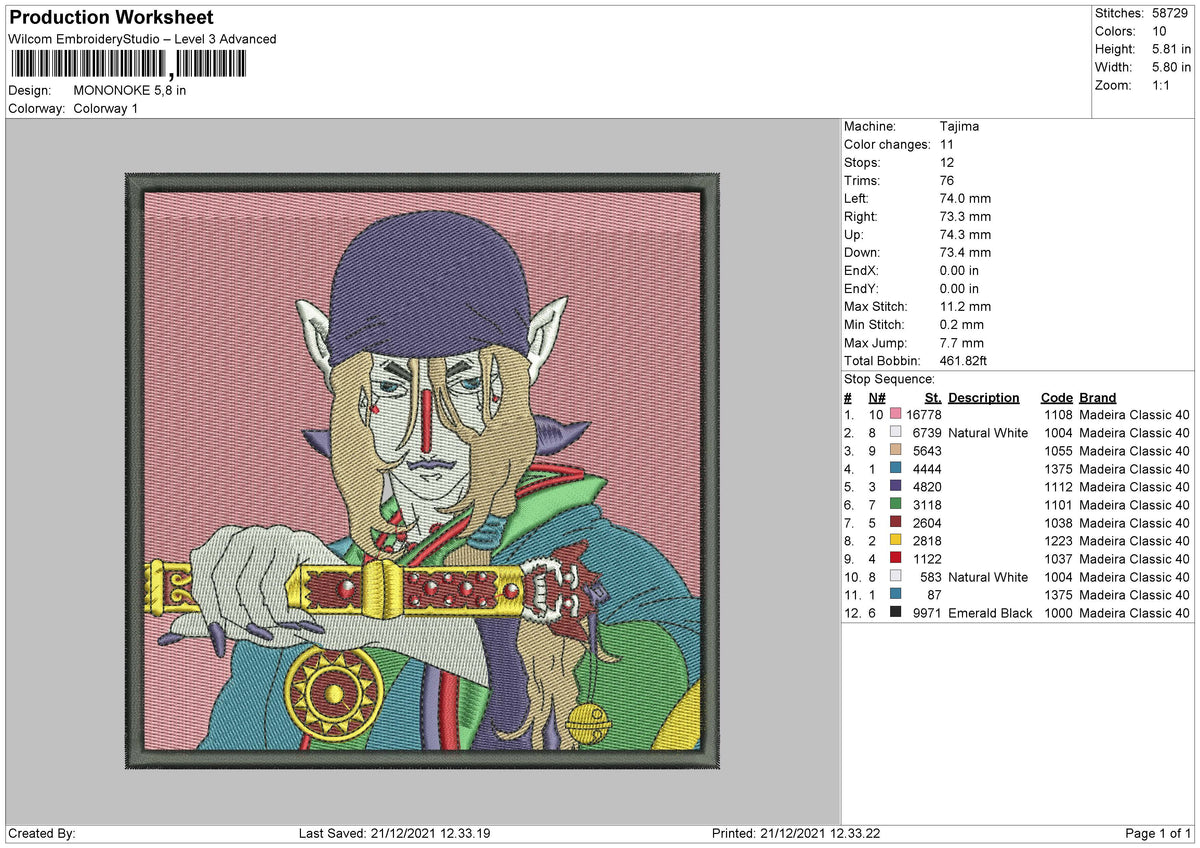Select the Emerald Black swatch in stop 12

[896, 613]
